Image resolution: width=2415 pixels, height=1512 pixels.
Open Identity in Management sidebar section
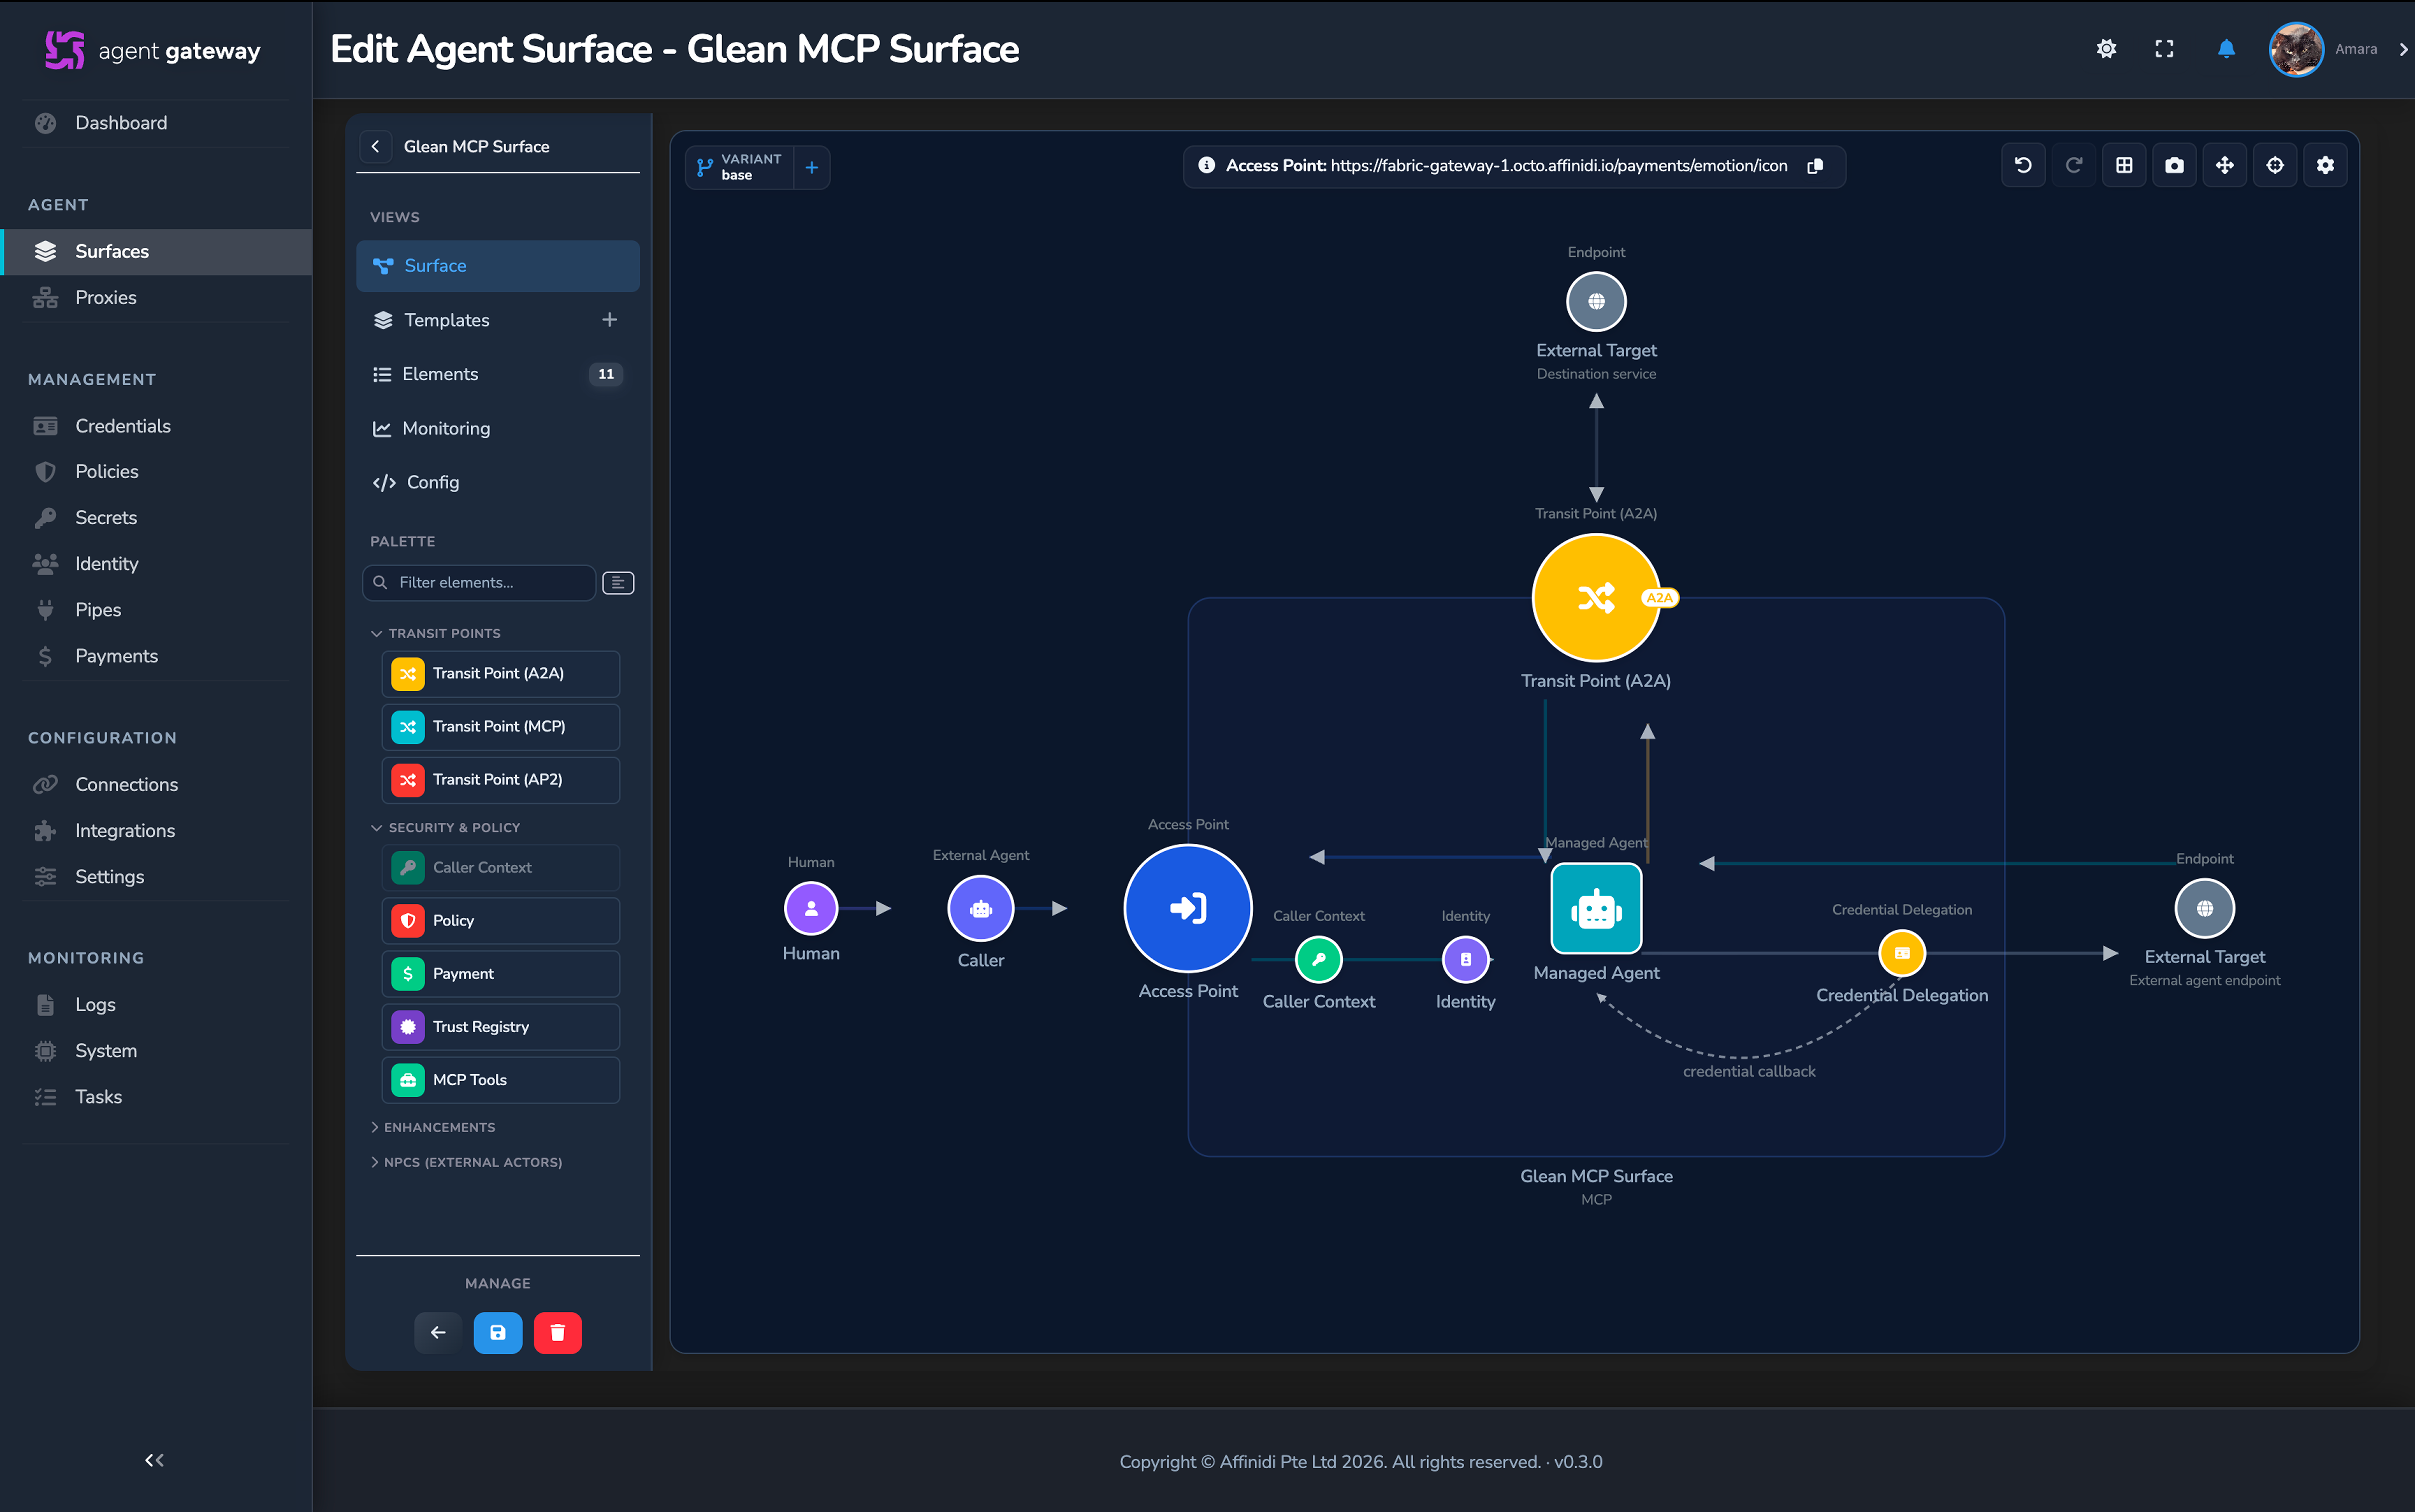(156, 563)
